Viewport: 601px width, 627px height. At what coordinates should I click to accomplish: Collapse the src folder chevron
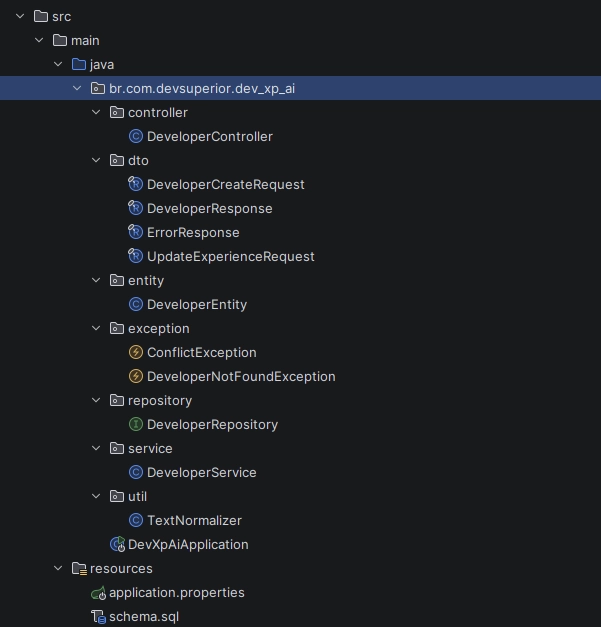point(20,16)
